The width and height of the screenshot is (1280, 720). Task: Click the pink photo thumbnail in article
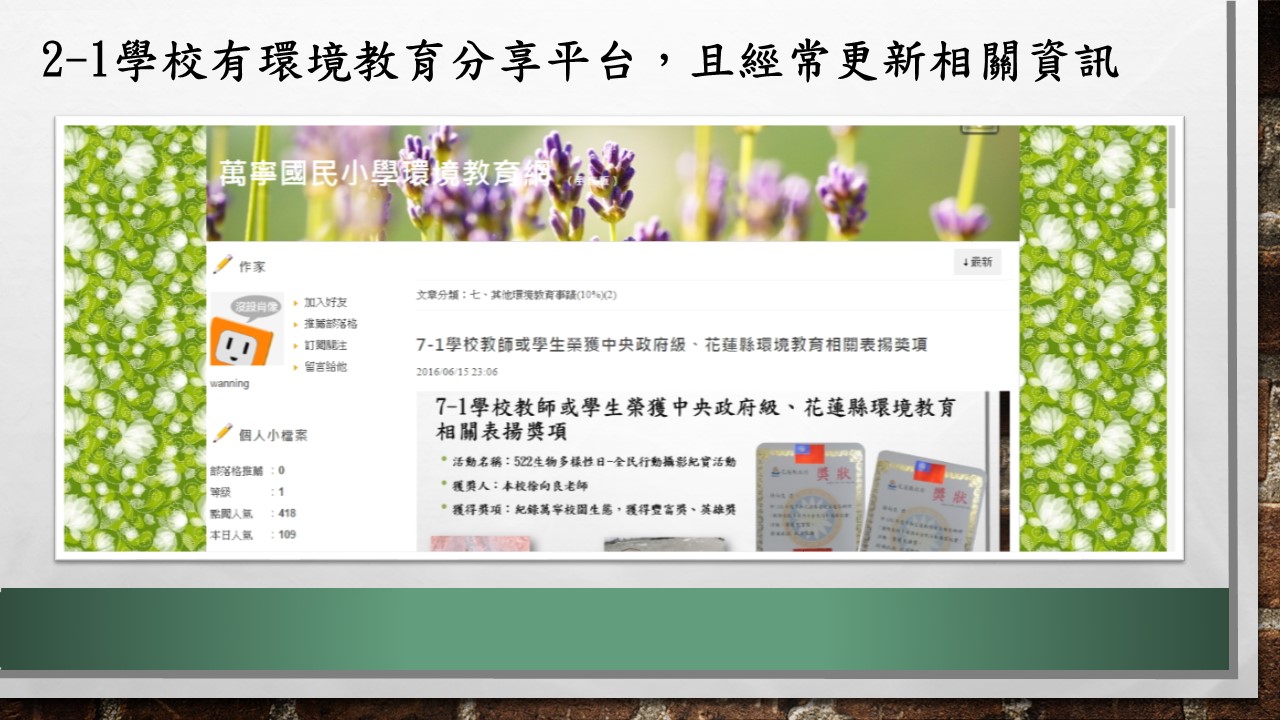tap(479, 543)
